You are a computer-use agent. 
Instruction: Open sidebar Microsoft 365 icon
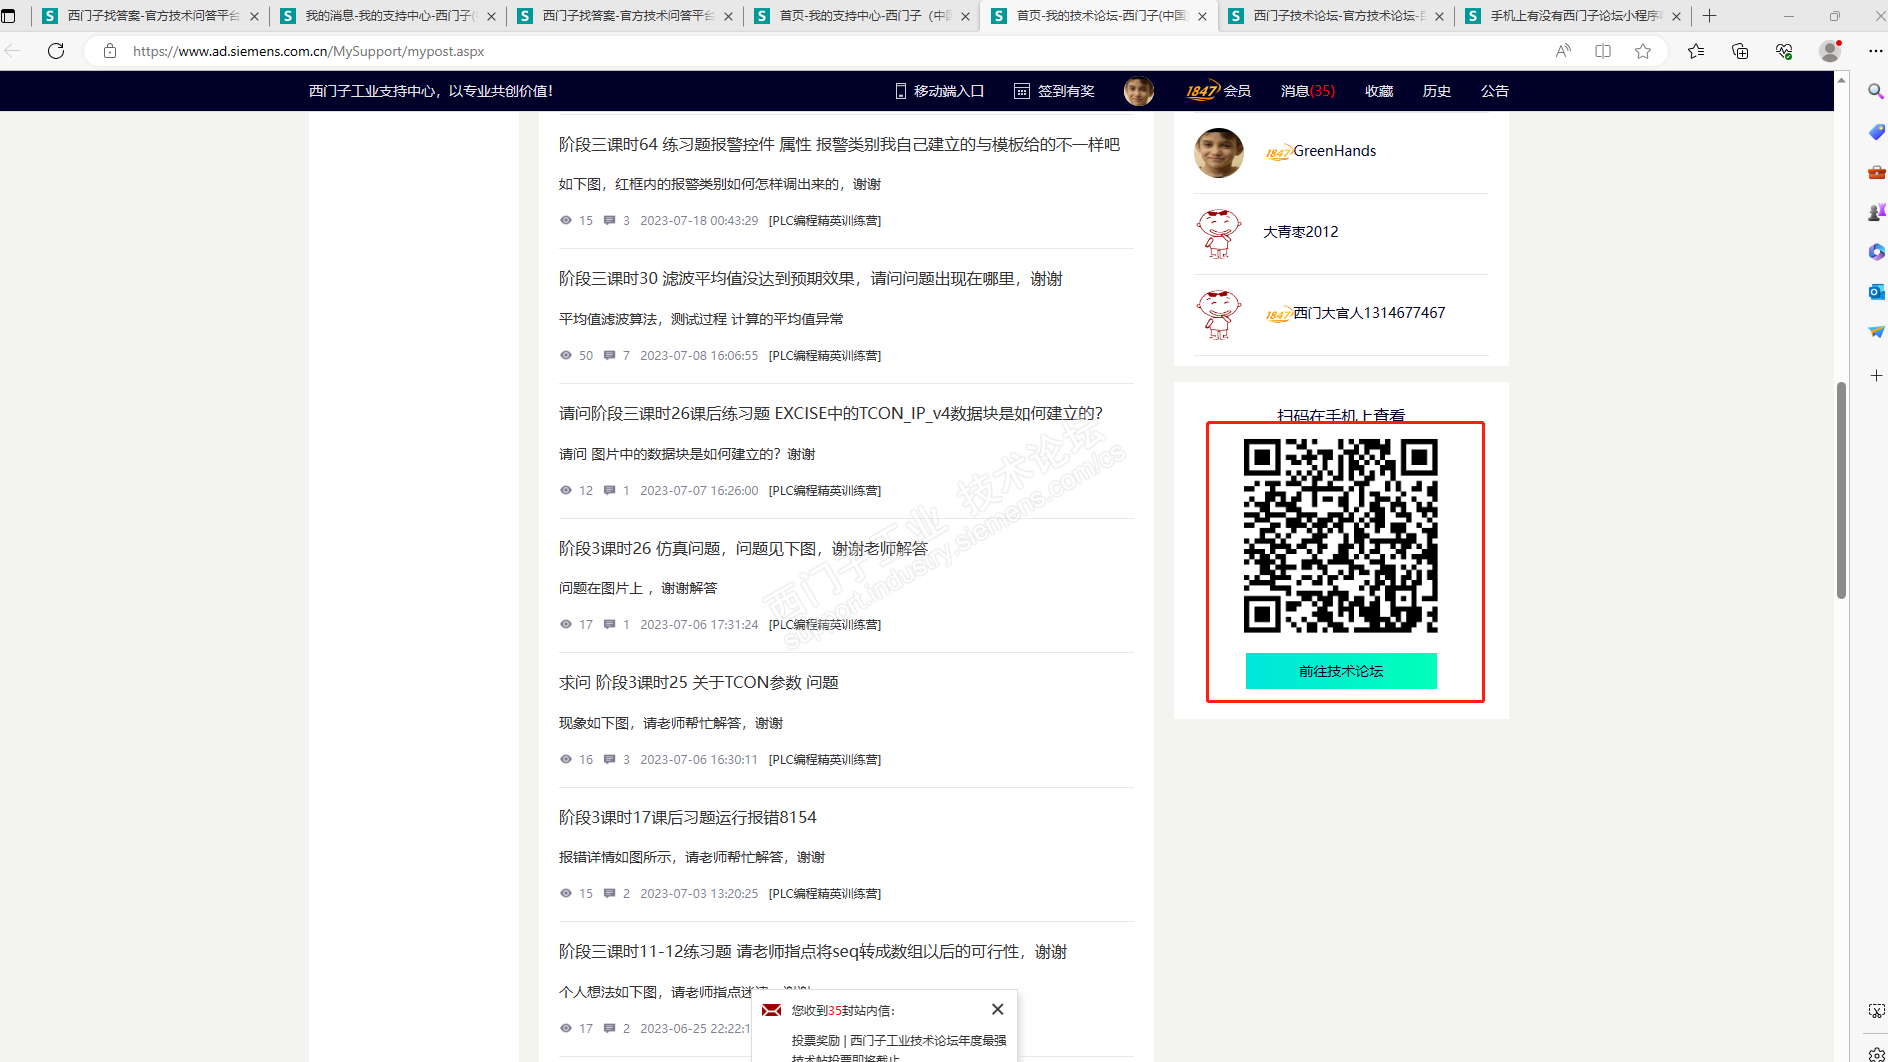point(1876,252)
